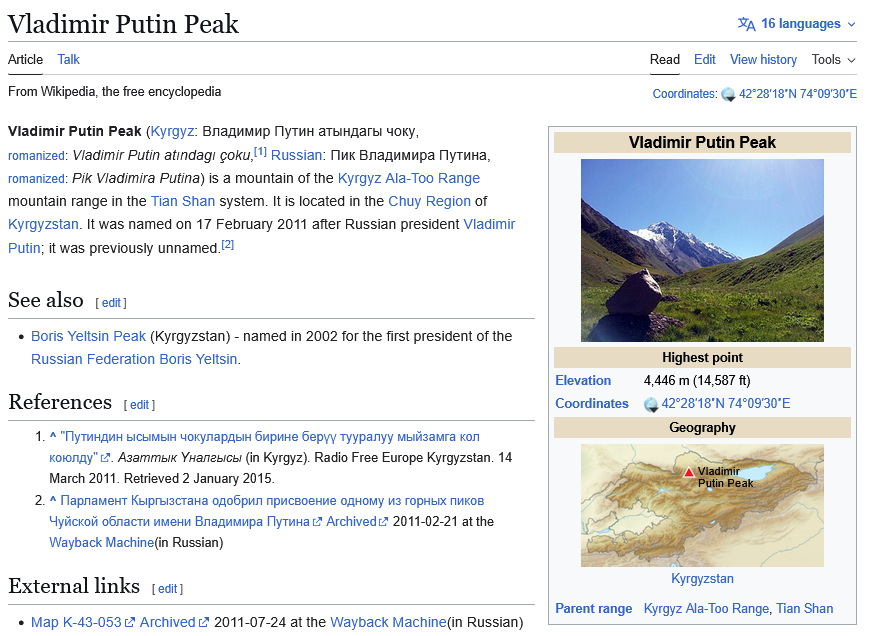869x636 pixels.
Task: Open the Kyrgyzstan link in intro paragraph
Action: (x=43, y=225)
